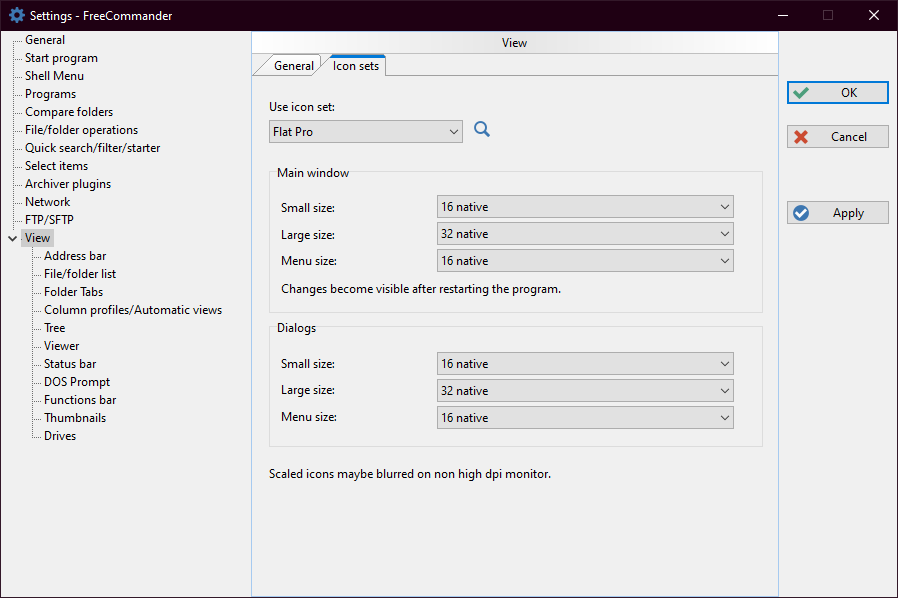Collapse the View tree node arrow
The height and width of the screenshot is (598, 898).
point(12,239)
